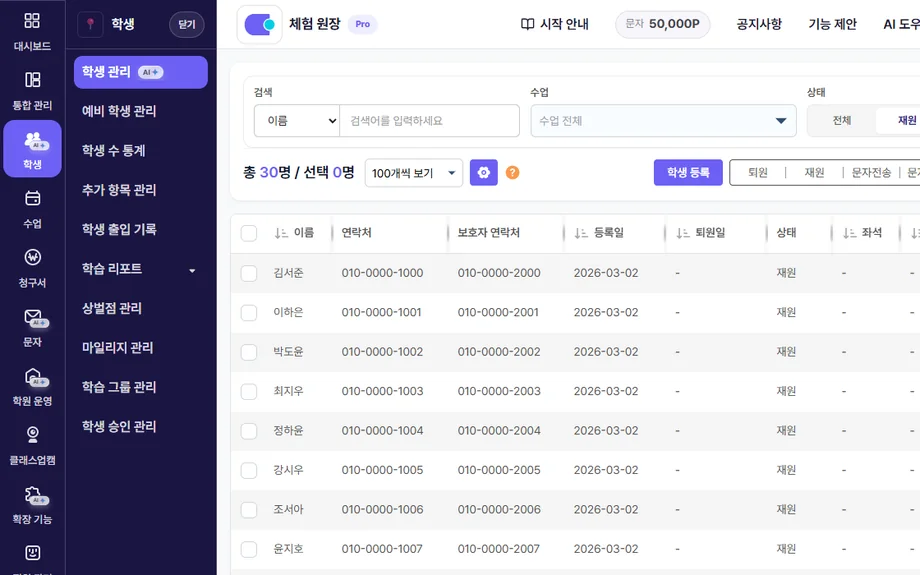The image size is (920, 575).
Task: Check the box for 윤지호
Action: pos(249,549)
